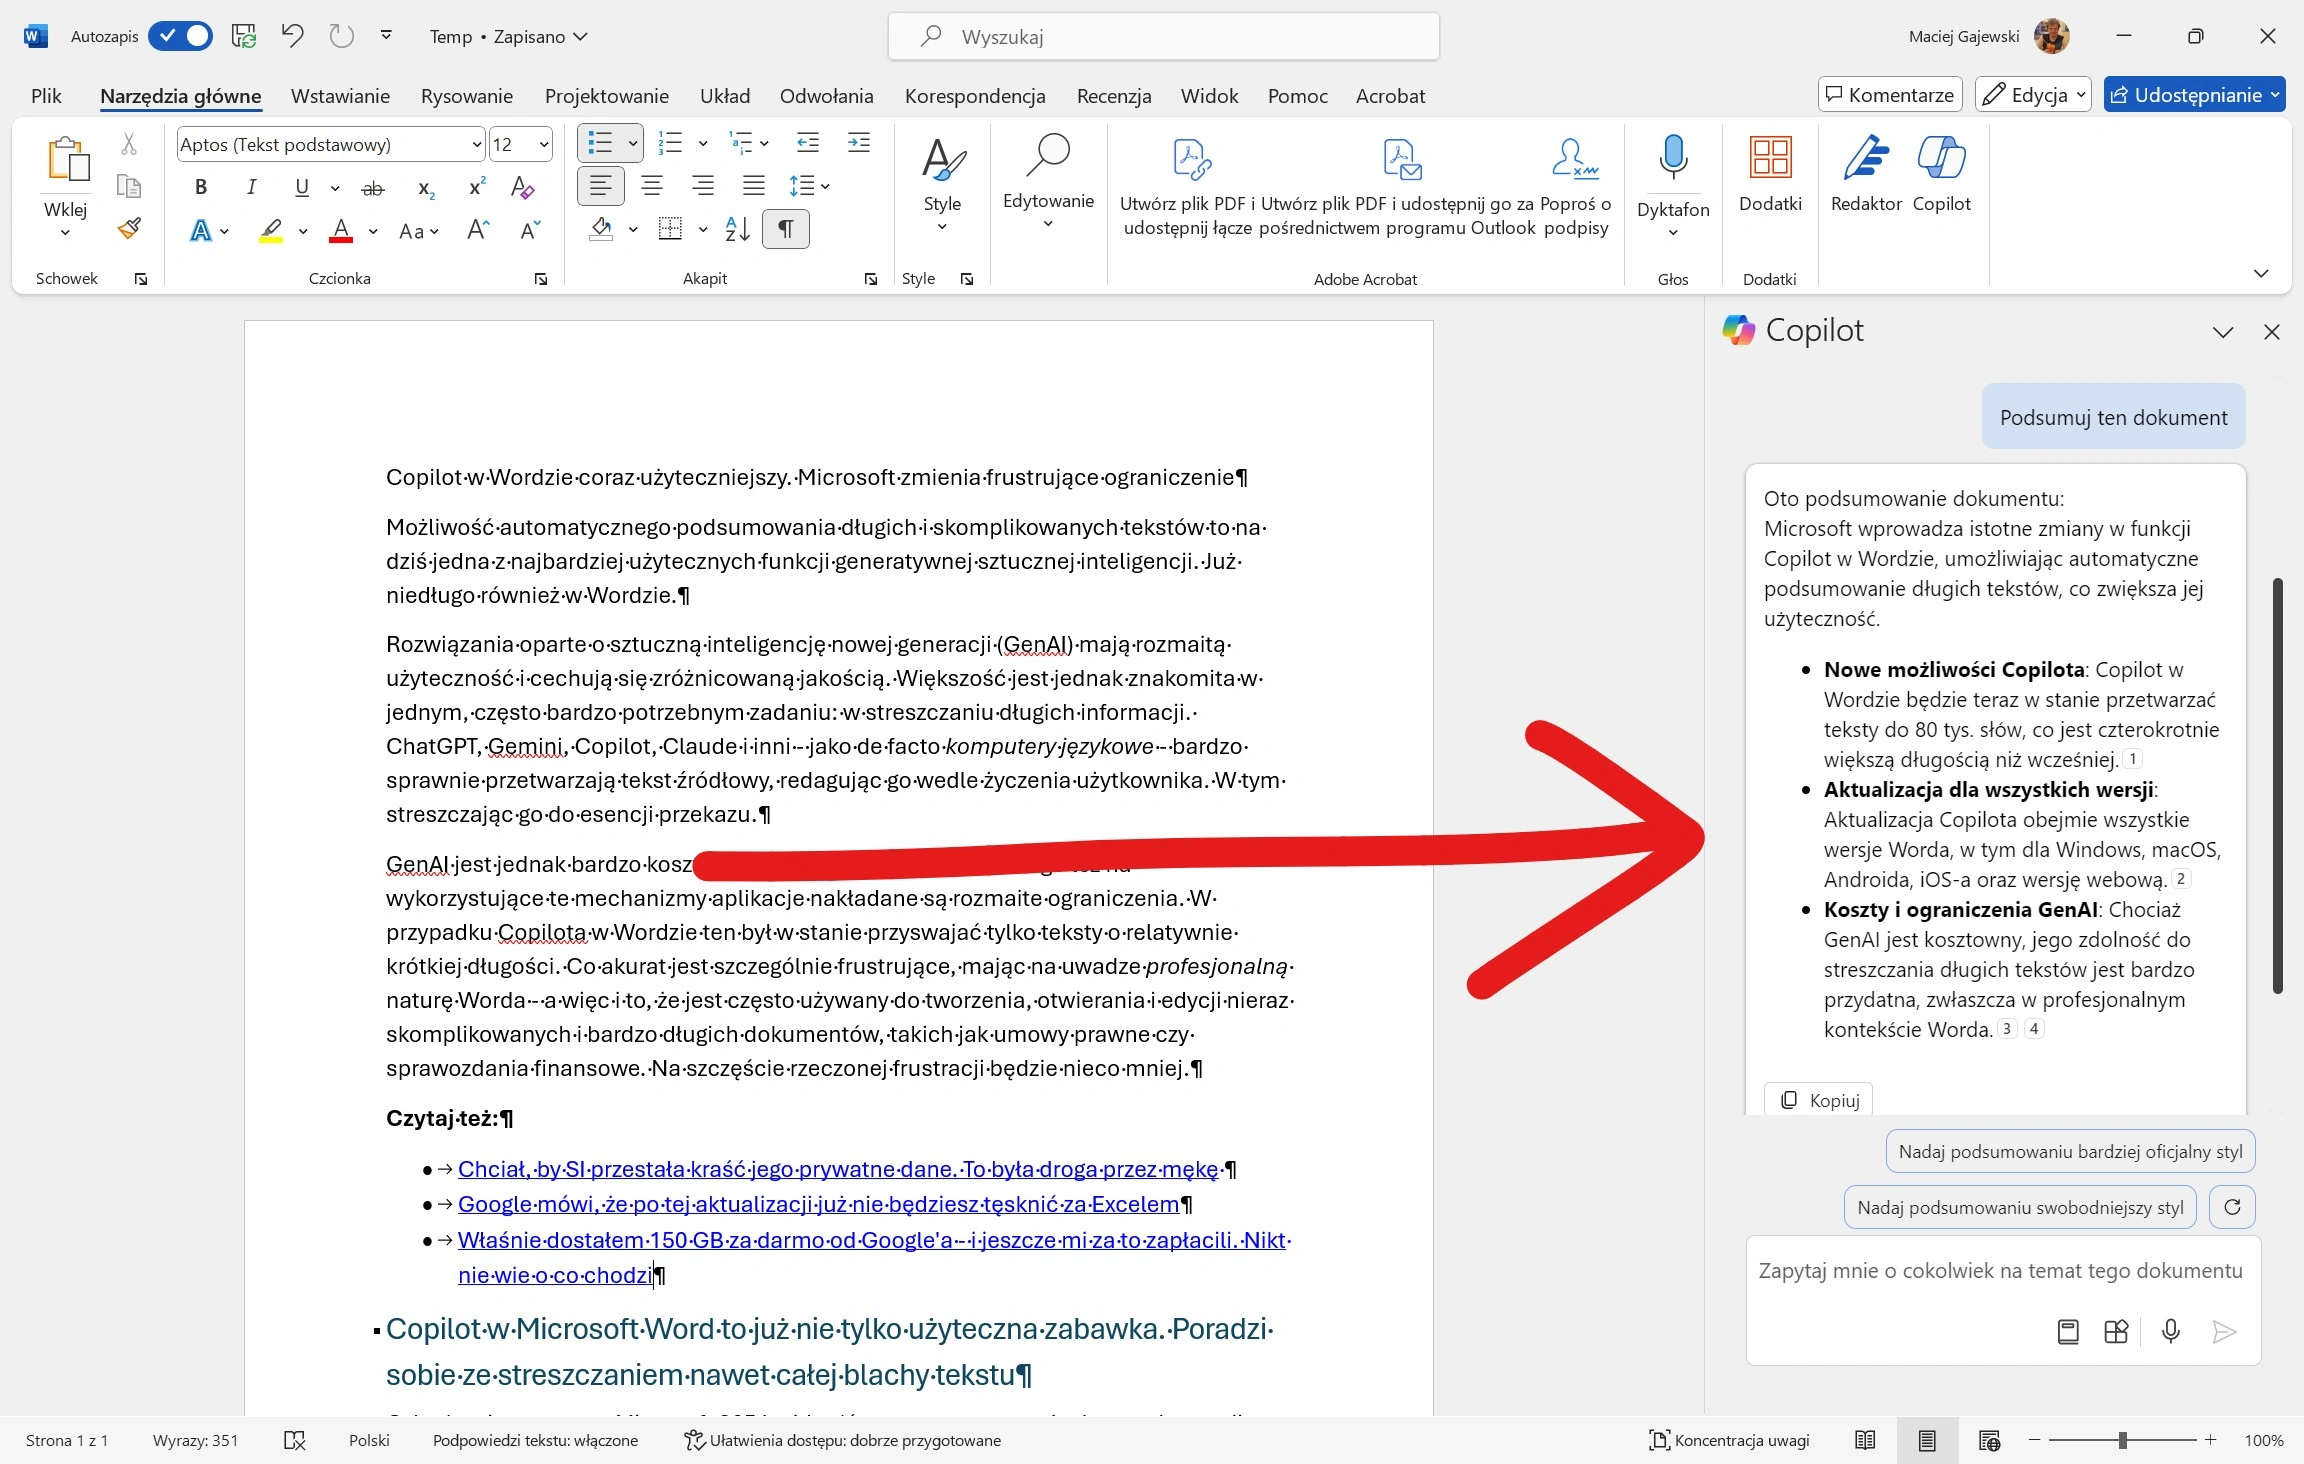Click the microphone in Copilot prompt box
Screen dimensions: 2304x1464
click(2170, 1331)
